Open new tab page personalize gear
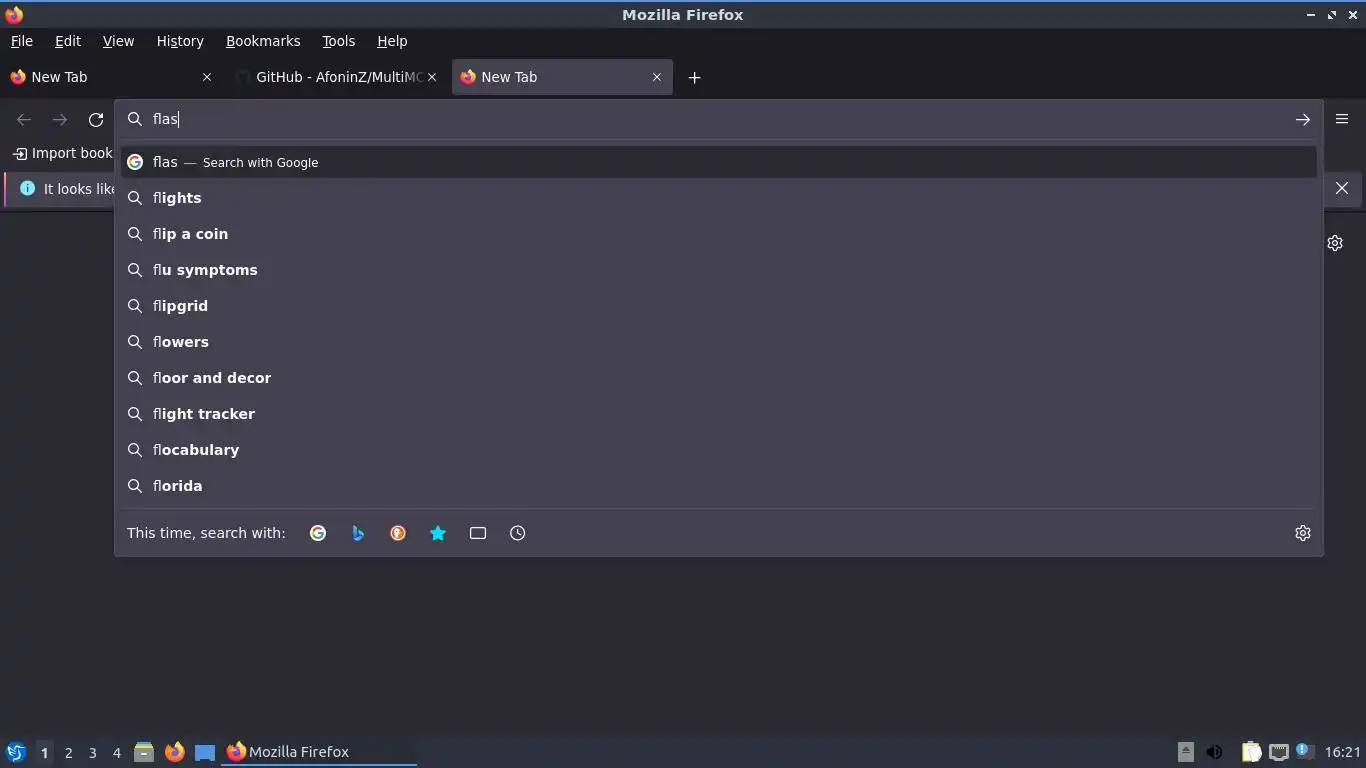 click(x=1335, y=243)
